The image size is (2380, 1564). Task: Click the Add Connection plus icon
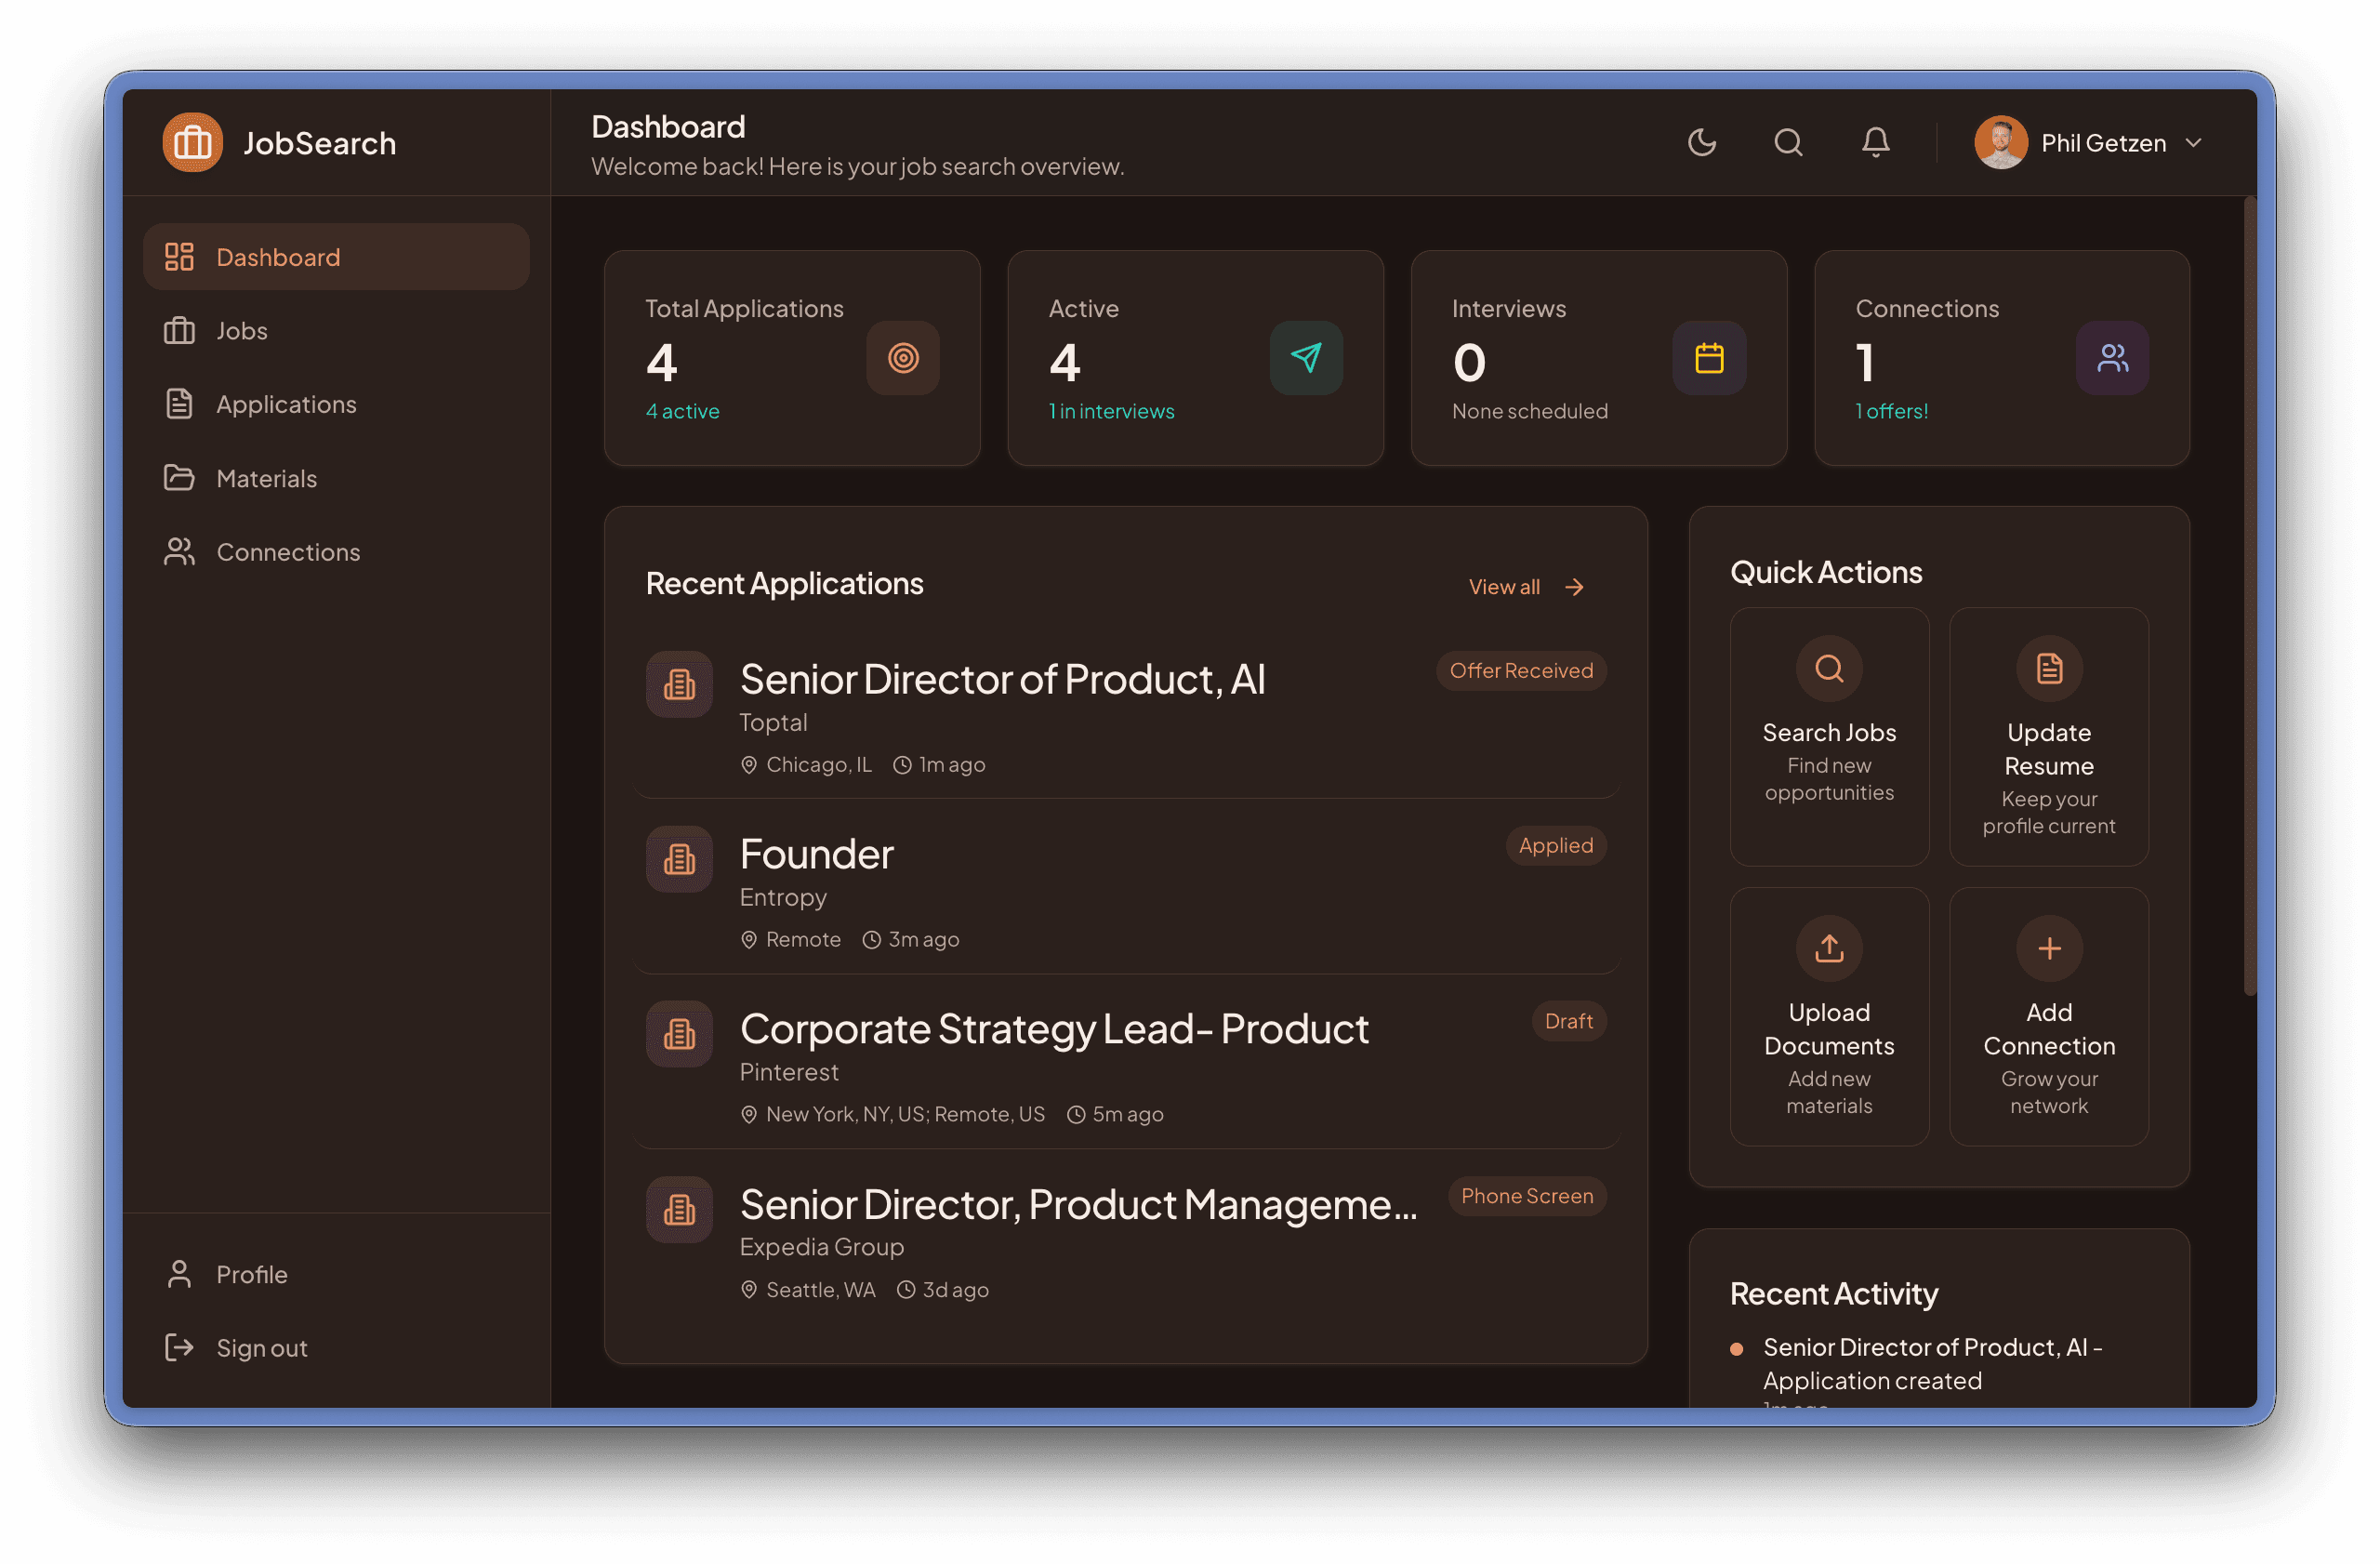point(2048,948)
